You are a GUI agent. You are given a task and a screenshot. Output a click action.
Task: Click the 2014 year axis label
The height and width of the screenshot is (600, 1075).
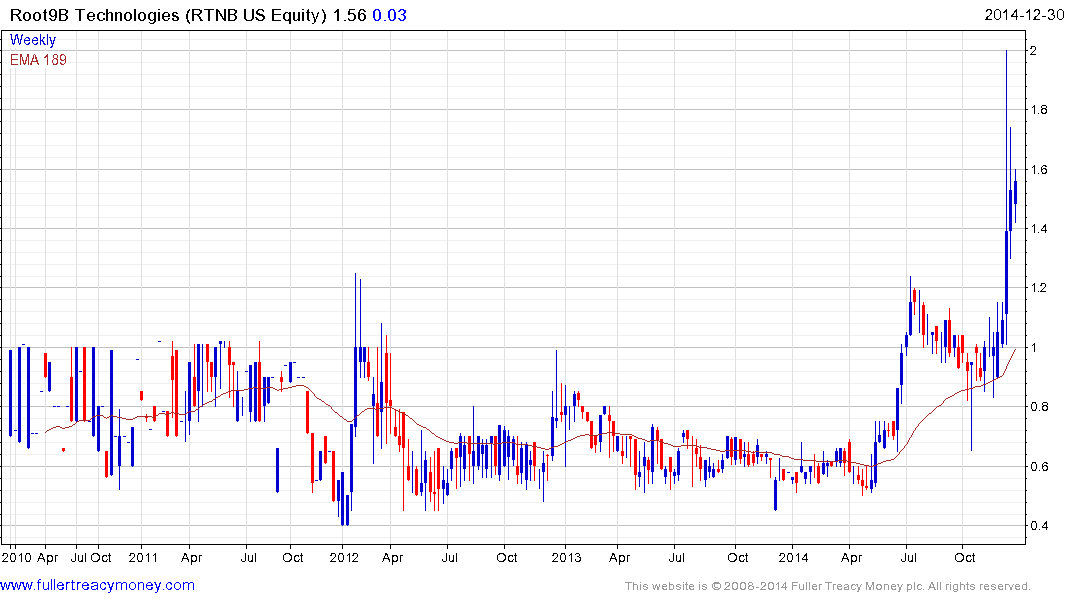tap(793, 557)
